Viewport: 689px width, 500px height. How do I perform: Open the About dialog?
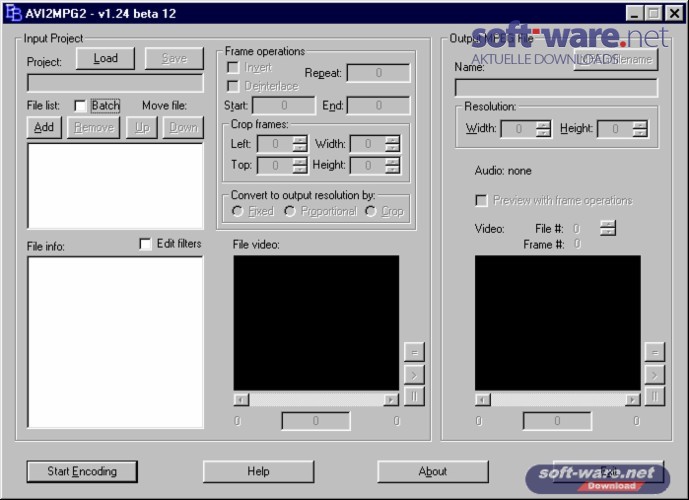[433, 471]
